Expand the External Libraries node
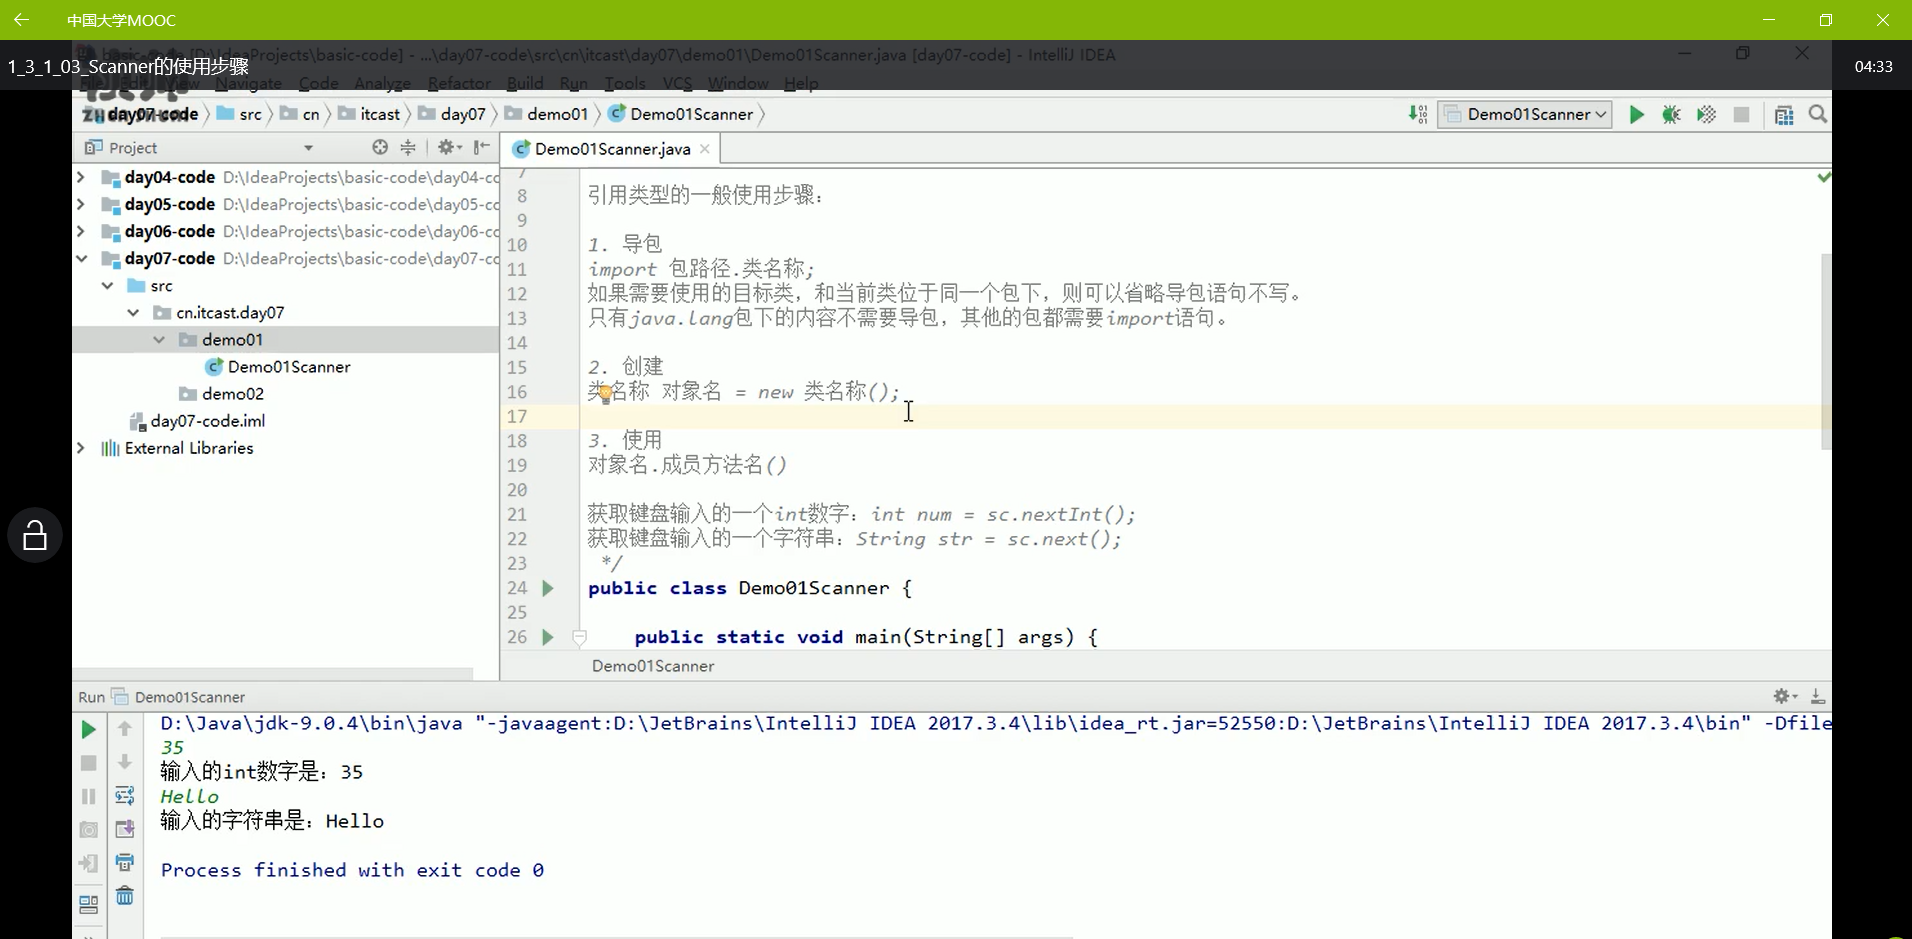The image size is (1912, 939). click(x=81, y=448)
